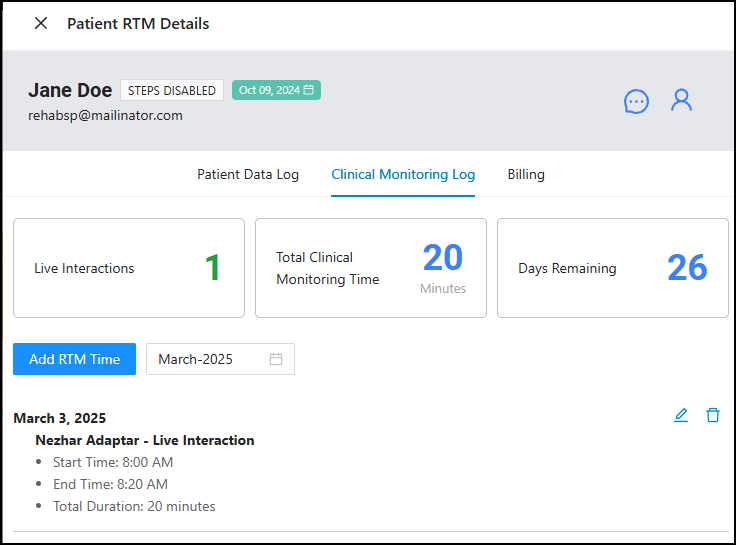Select the Live Interactions summary card
This screenshot has height=545, width=736.
128,268
